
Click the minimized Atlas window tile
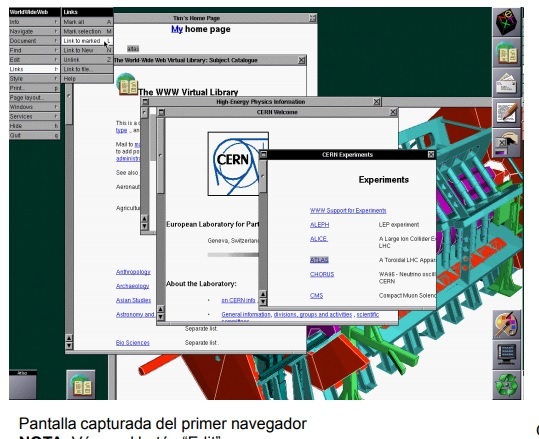[23, 384]
